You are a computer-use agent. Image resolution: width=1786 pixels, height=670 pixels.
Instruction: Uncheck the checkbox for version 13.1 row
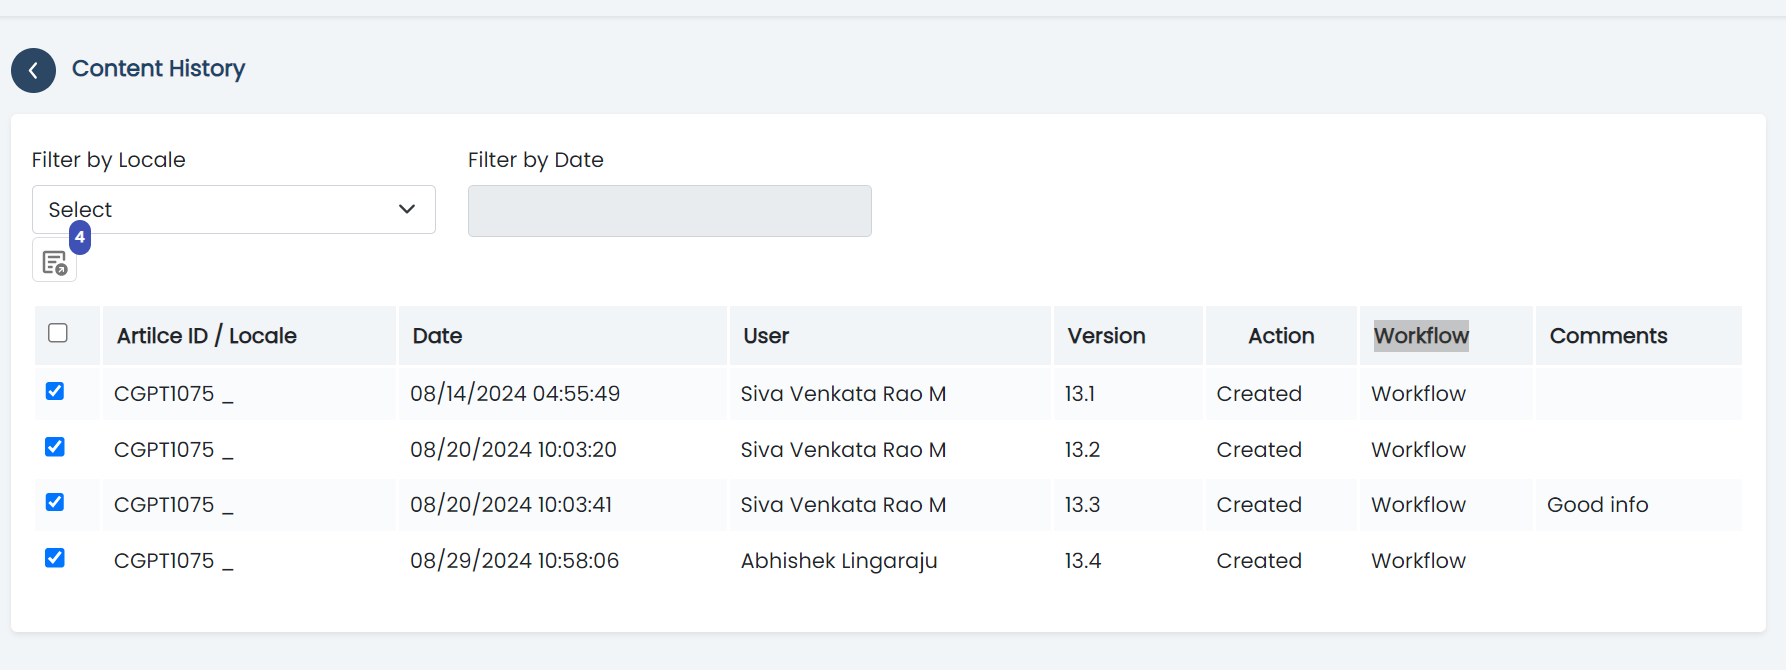tap(55, 391)
